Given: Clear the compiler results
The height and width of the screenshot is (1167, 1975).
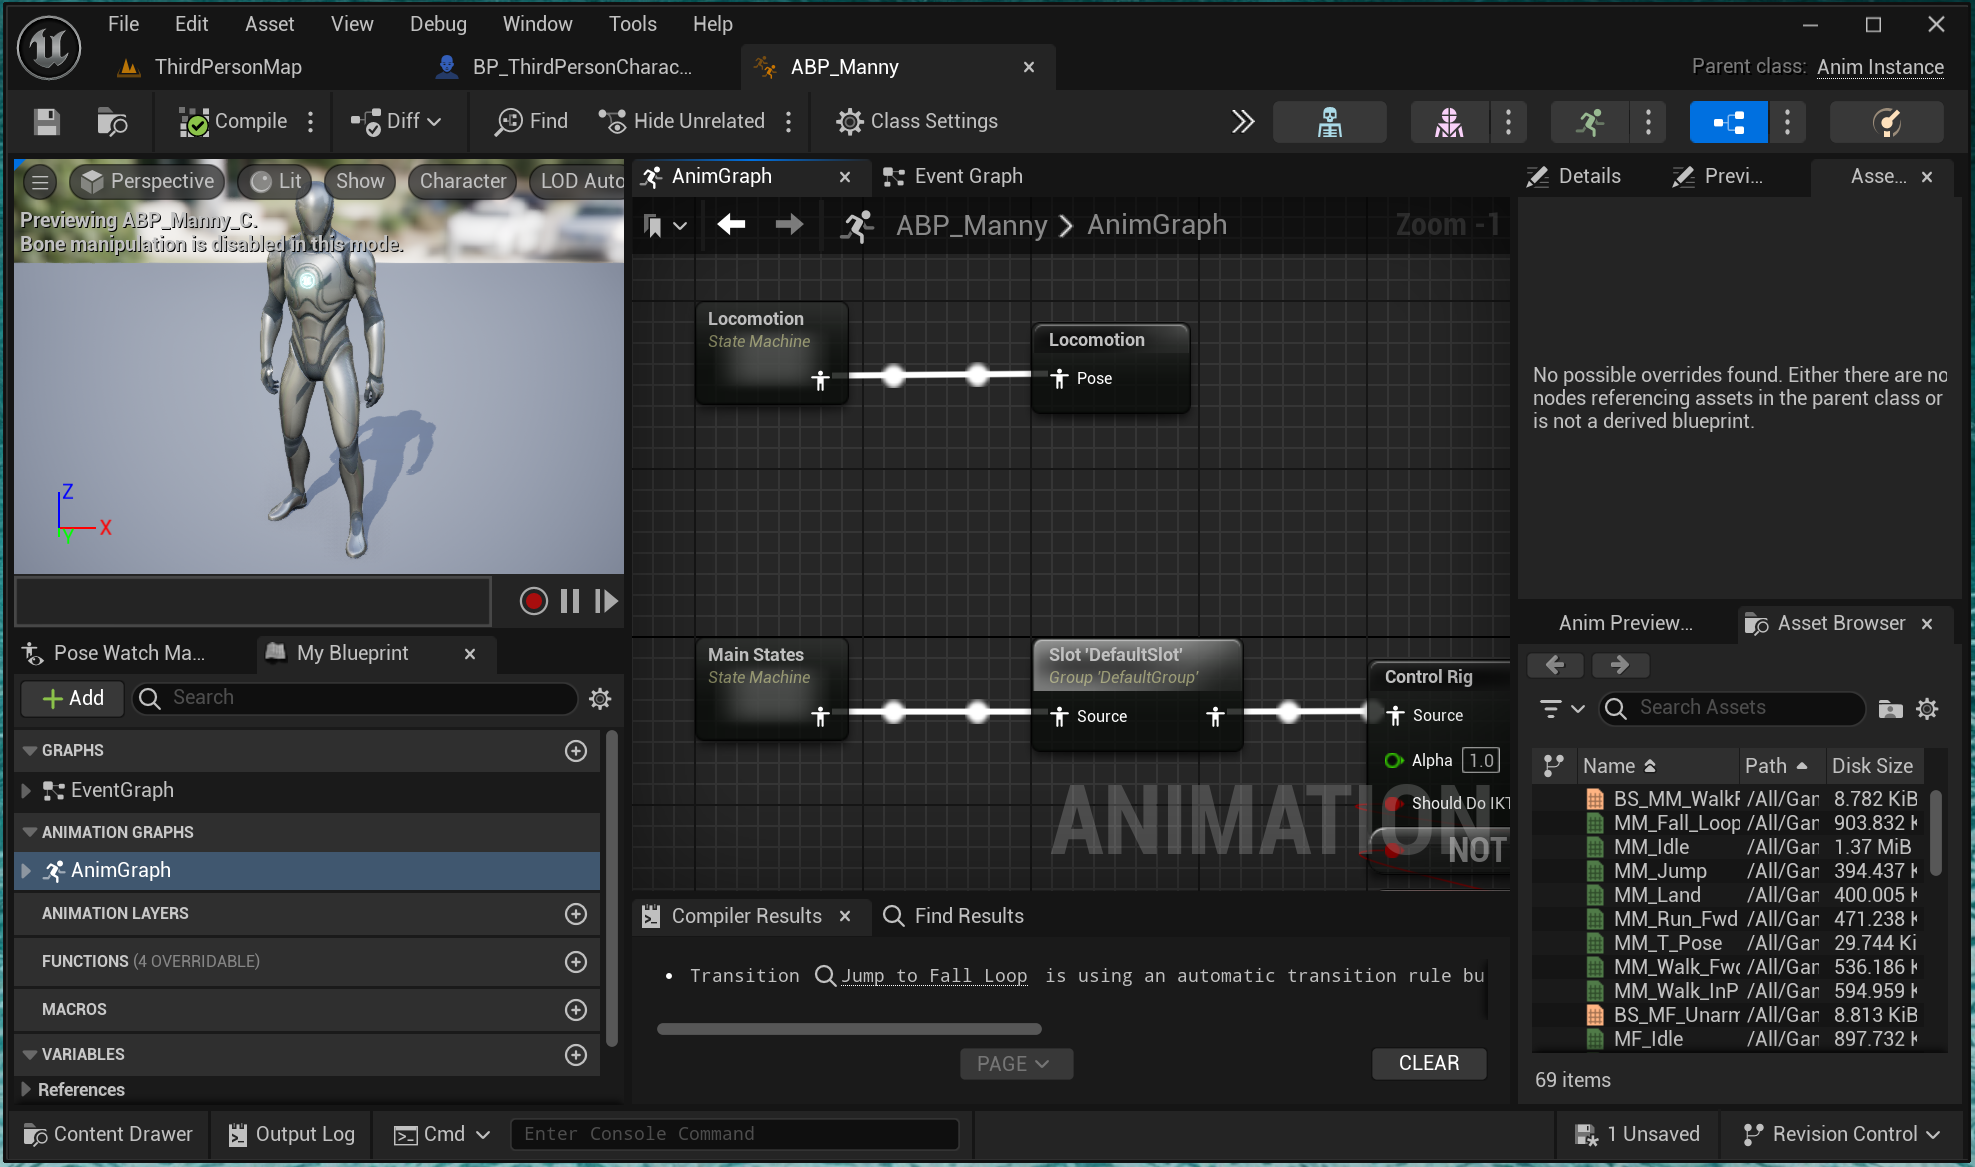Looking at the screenshot, I should coord(1428,1064).
